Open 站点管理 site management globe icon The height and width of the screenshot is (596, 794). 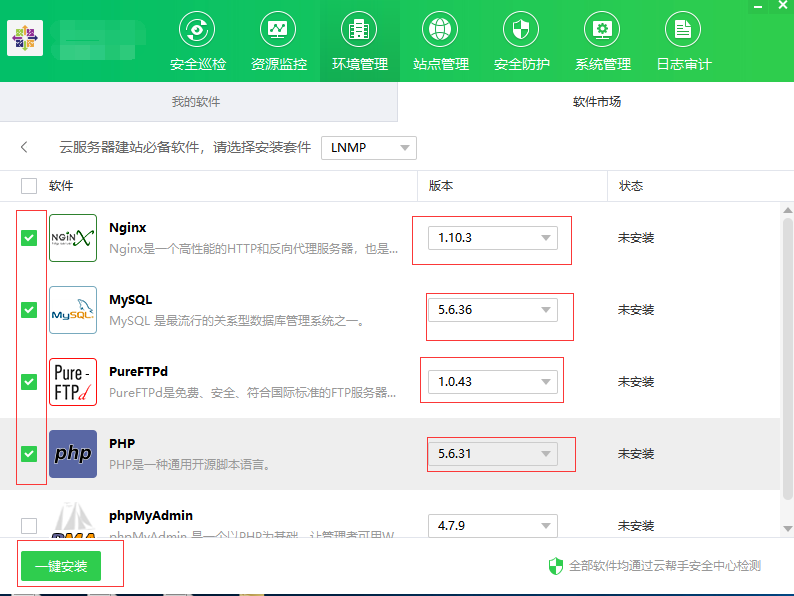(440, 29)
